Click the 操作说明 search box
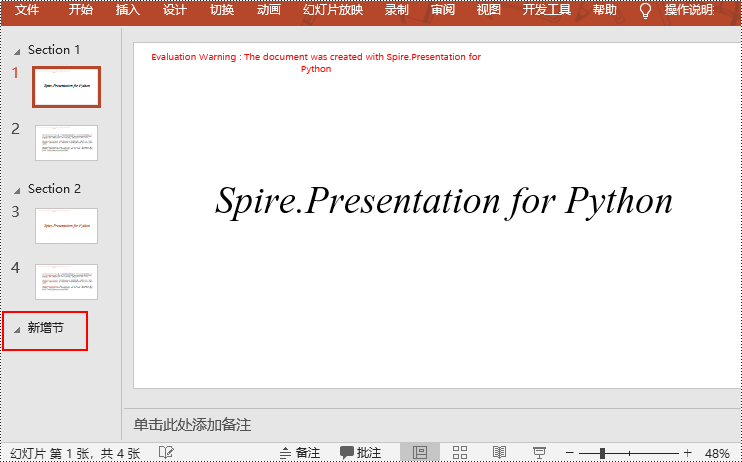Image resolution: width=742 pixels, height=462 pixels. click(689, 9)
